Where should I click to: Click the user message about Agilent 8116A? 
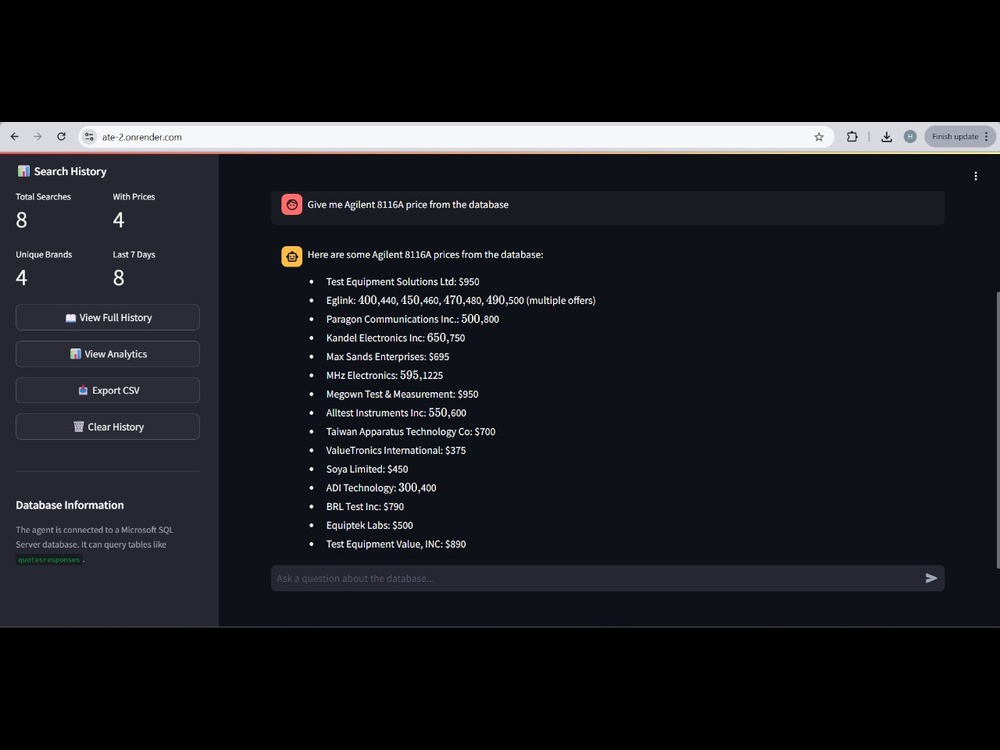(x=408, y=205)
